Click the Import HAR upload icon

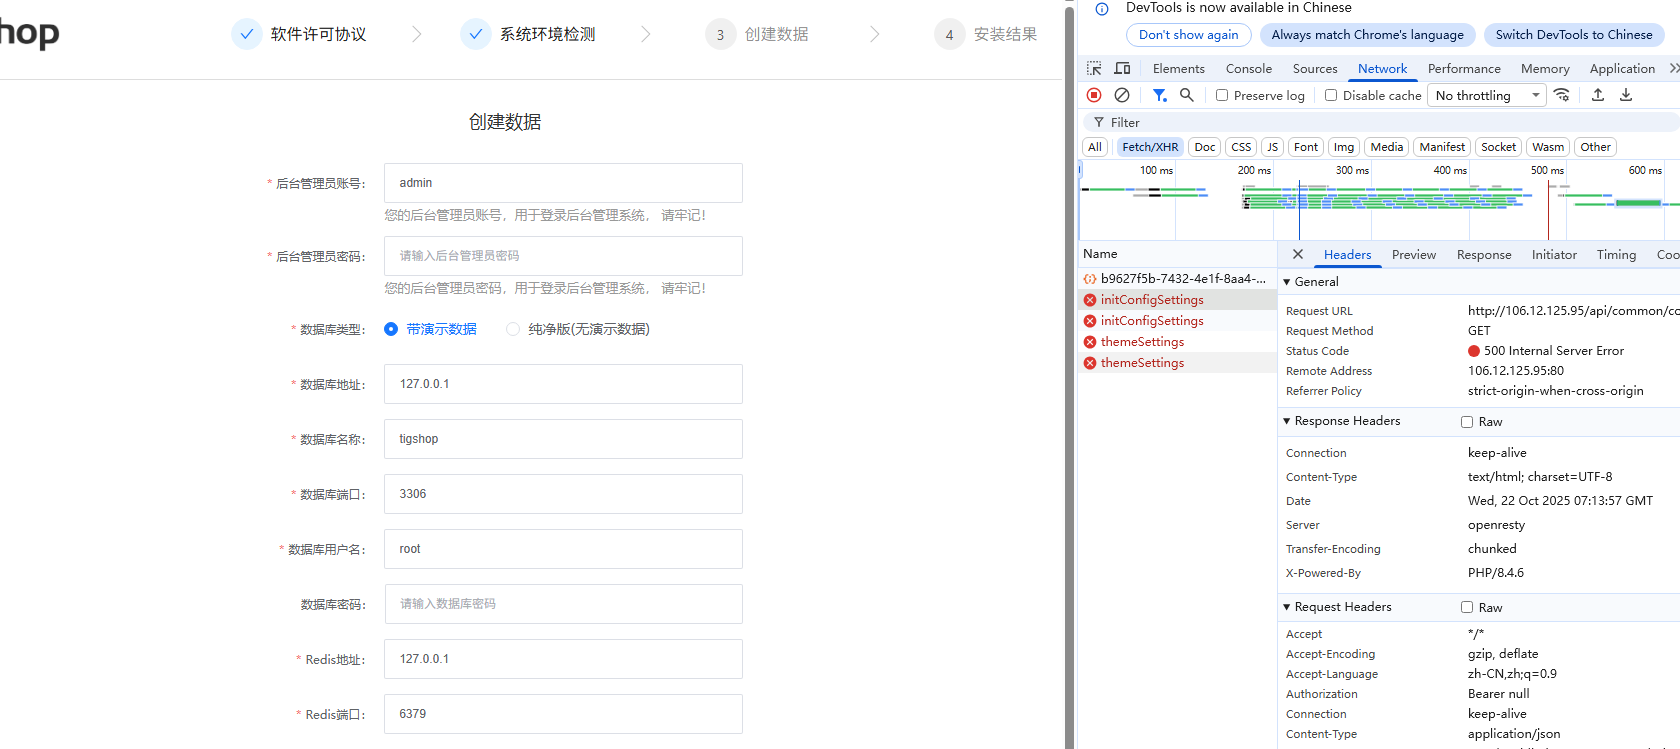coord(1598,95)
